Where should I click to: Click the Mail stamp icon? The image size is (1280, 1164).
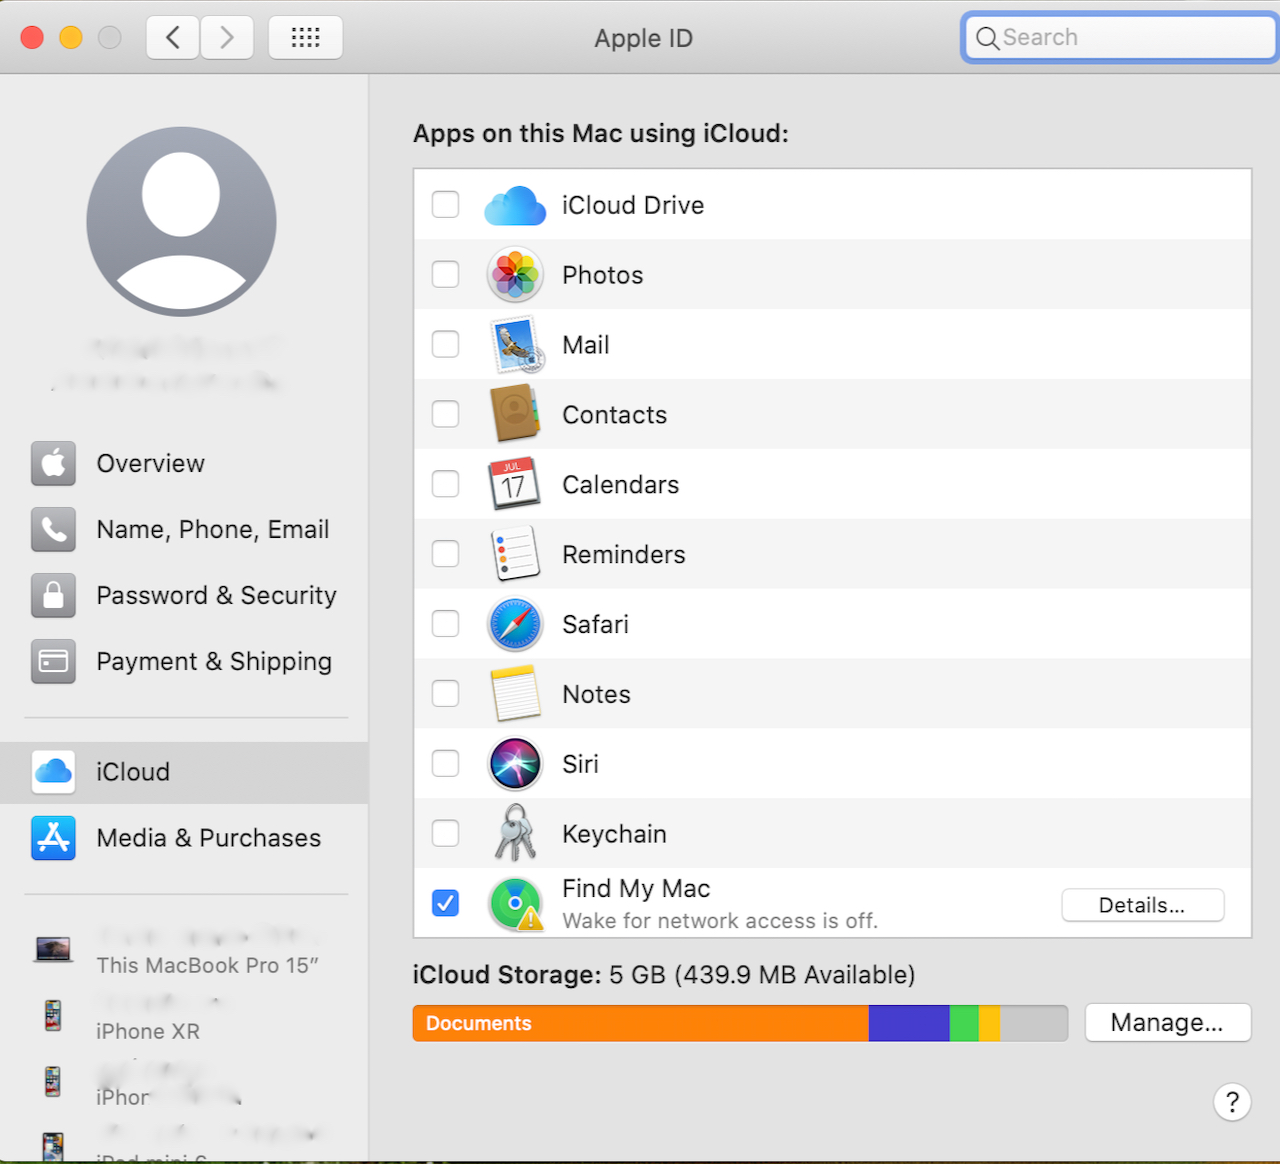coord(516,344)
